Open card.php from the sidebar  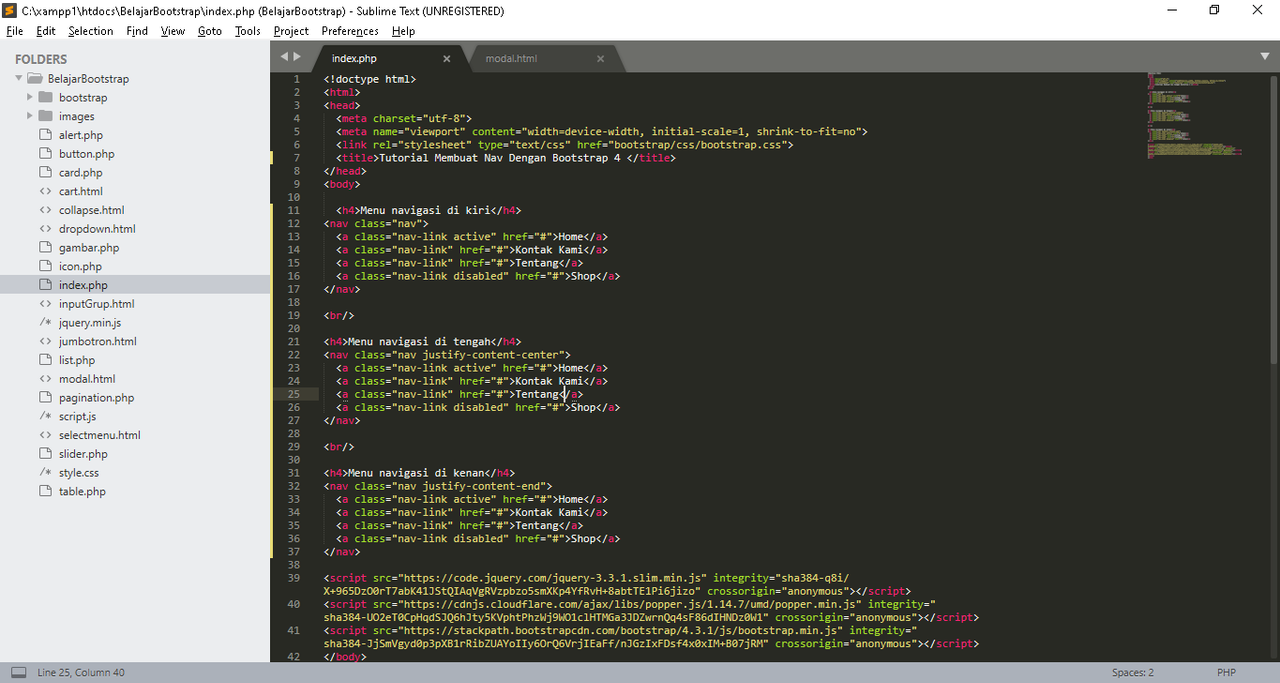81,173
